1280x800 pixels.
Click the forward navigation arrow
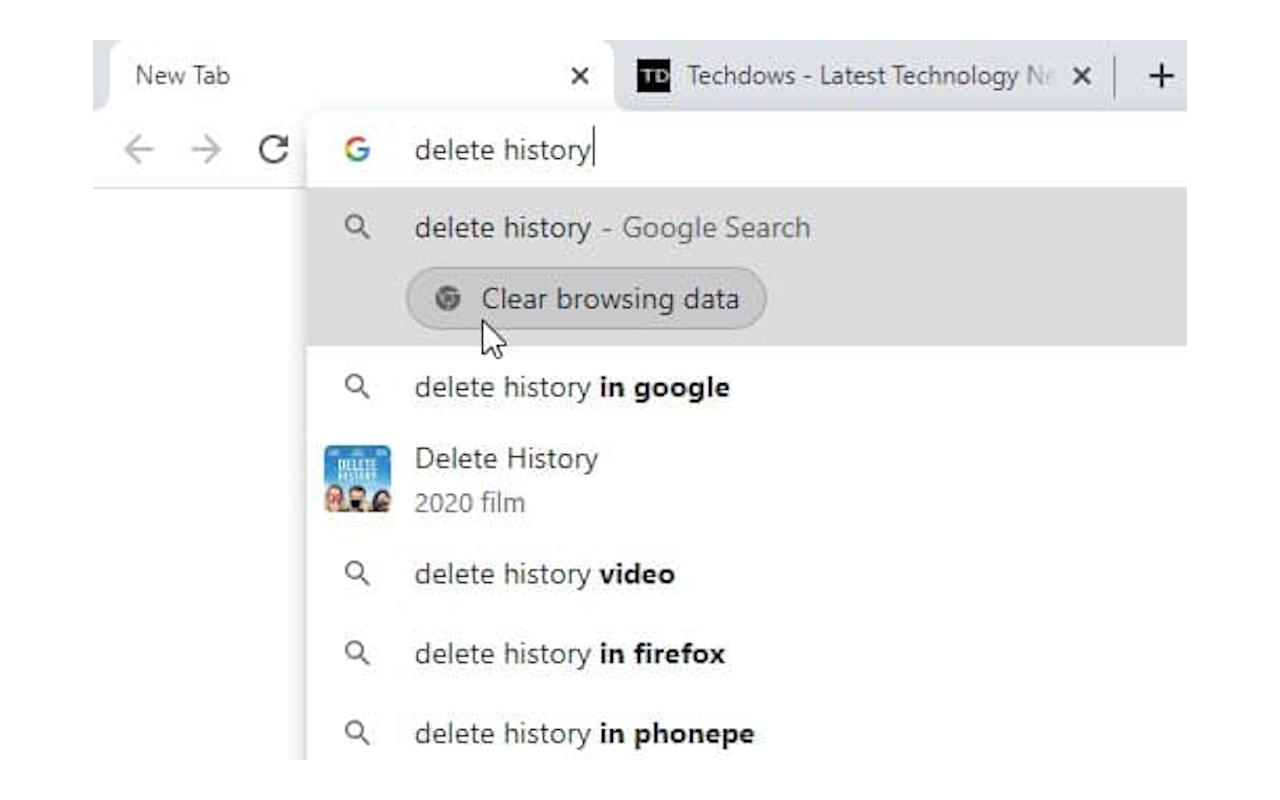click(x=206, y=150)
